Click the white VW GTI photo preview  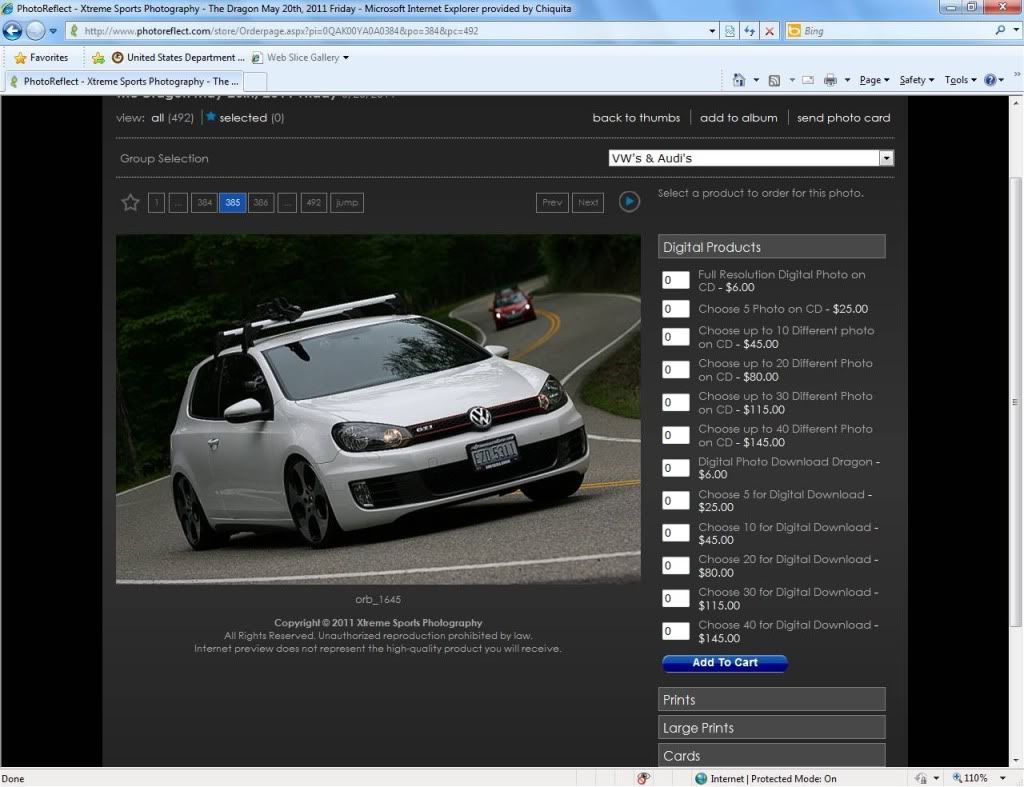(x=378, y=409)
